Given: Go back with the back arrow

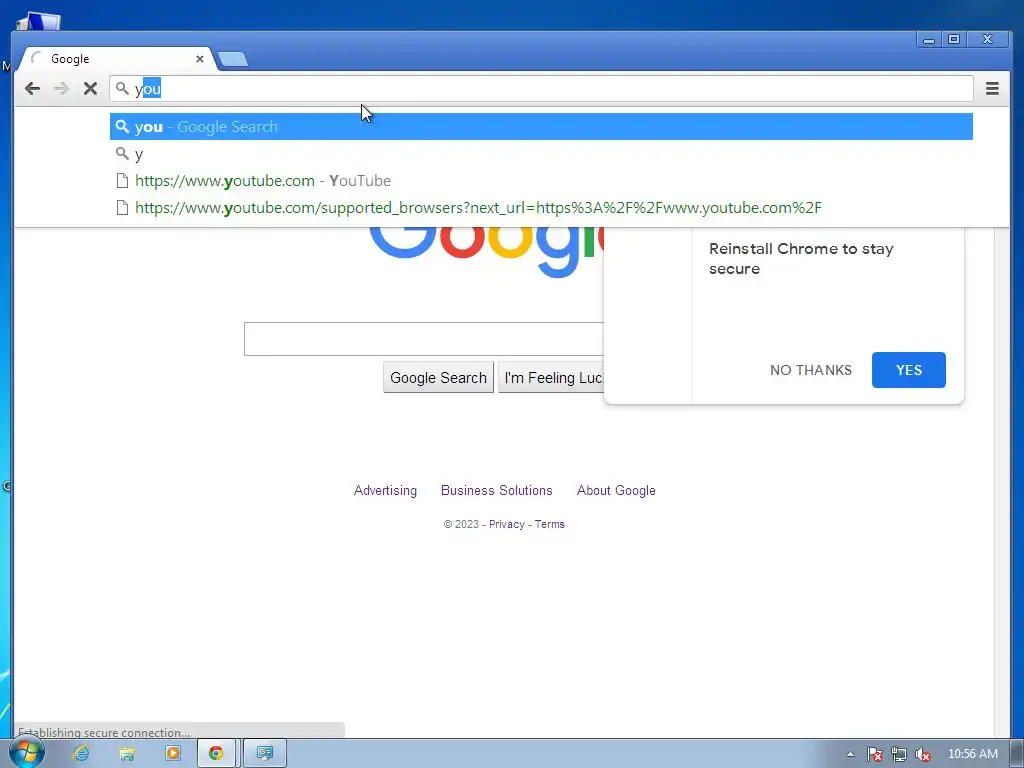Looking at the screenshot, I should pos(32,88).
